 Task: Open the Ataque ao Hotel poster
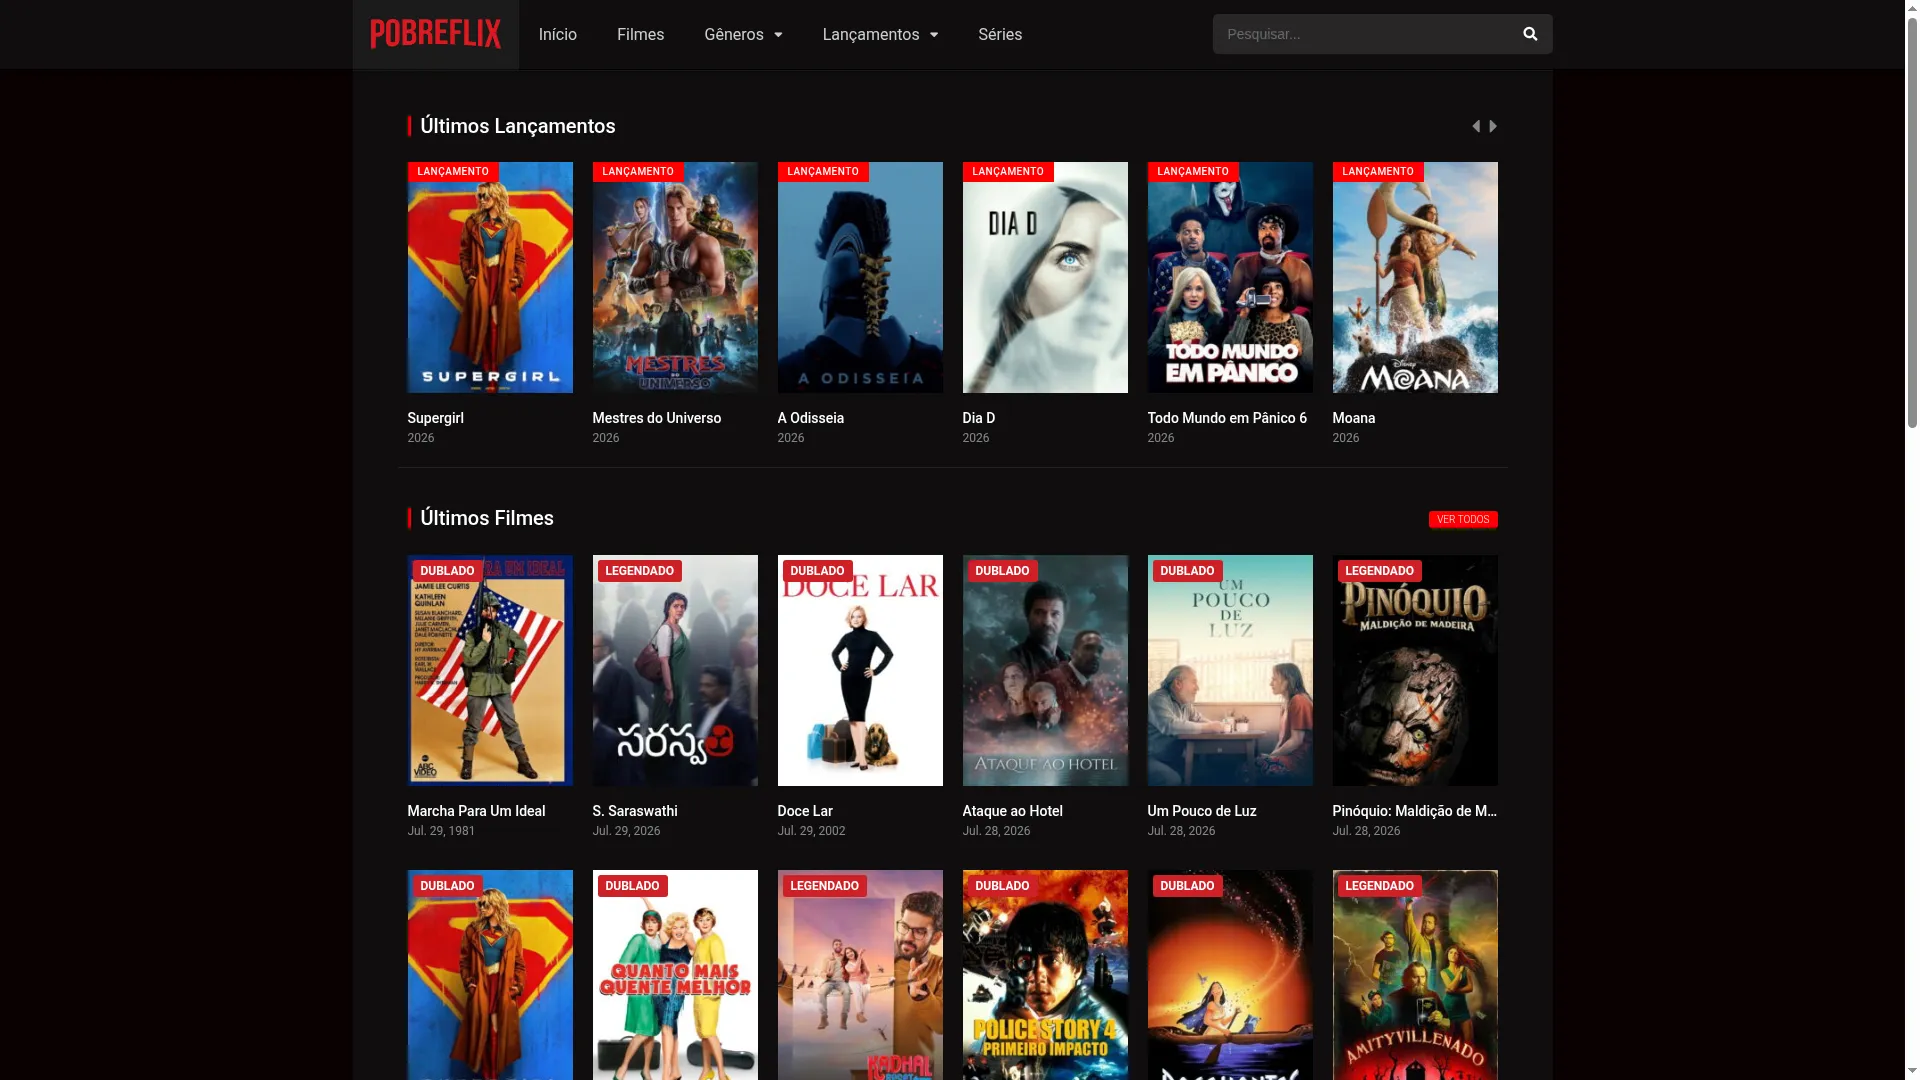pyautogui.click(x=1045, y=670)
